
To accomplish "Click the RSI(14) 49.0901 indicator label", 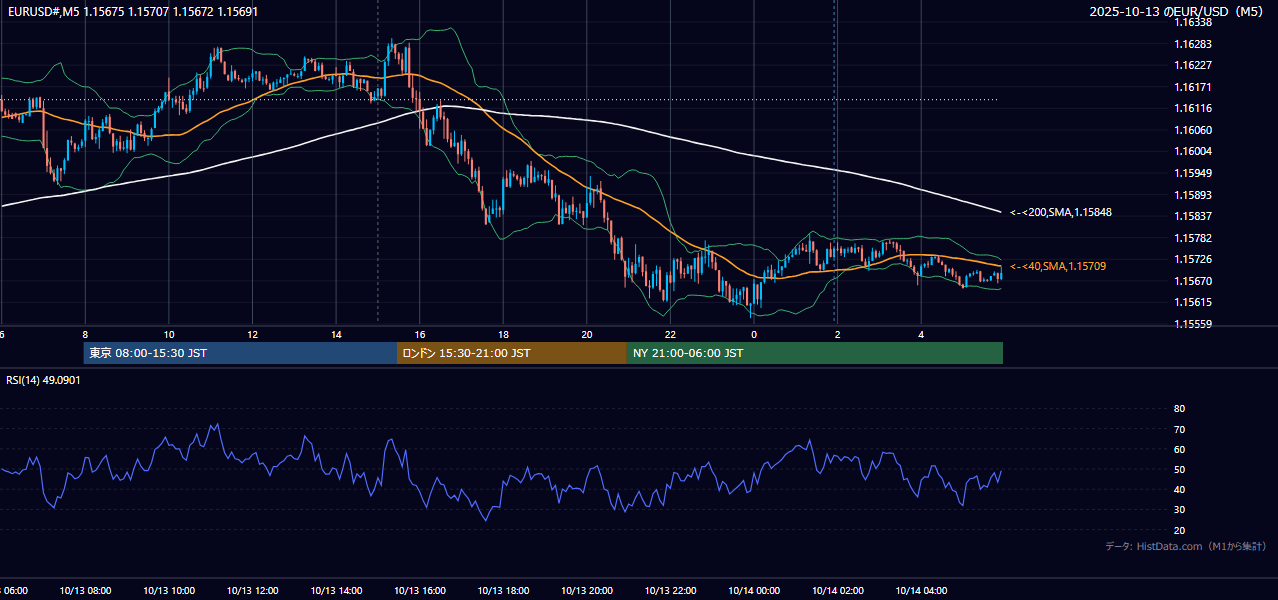I will (x=43, y=380).
